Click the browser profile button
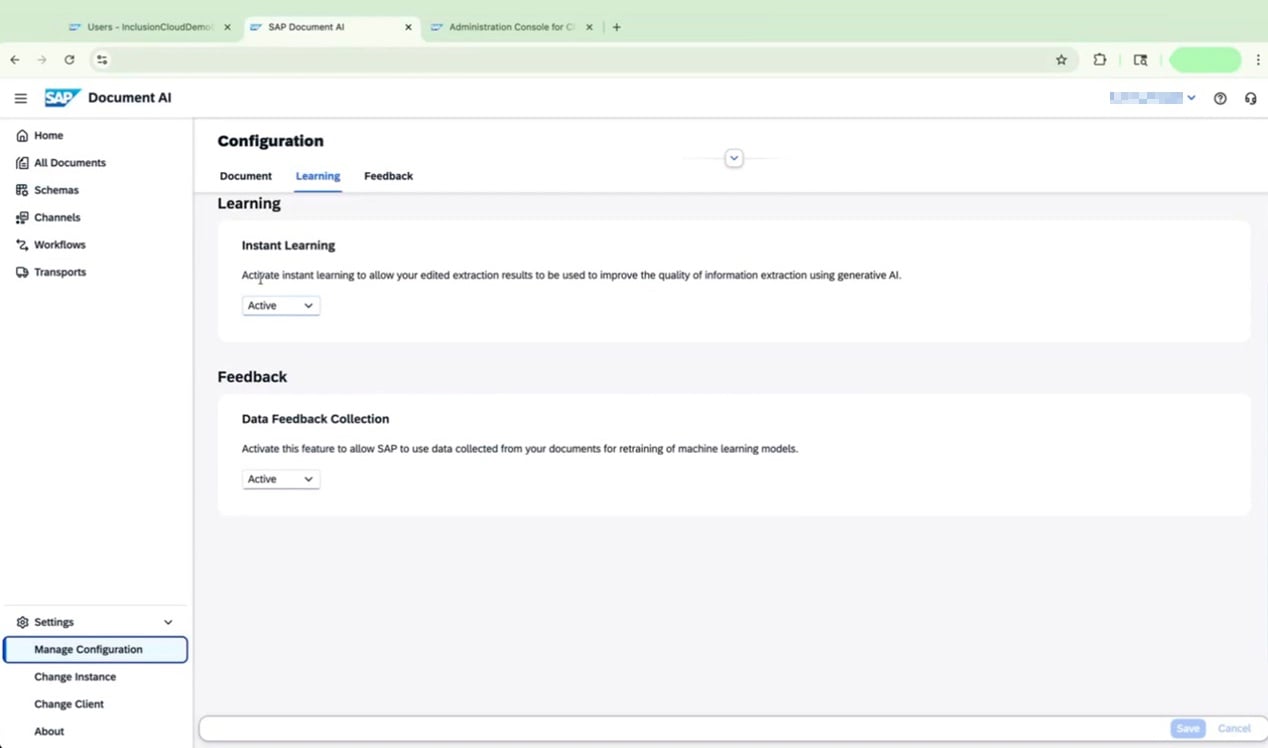Screen dimensions: 1268x748 1205,60
